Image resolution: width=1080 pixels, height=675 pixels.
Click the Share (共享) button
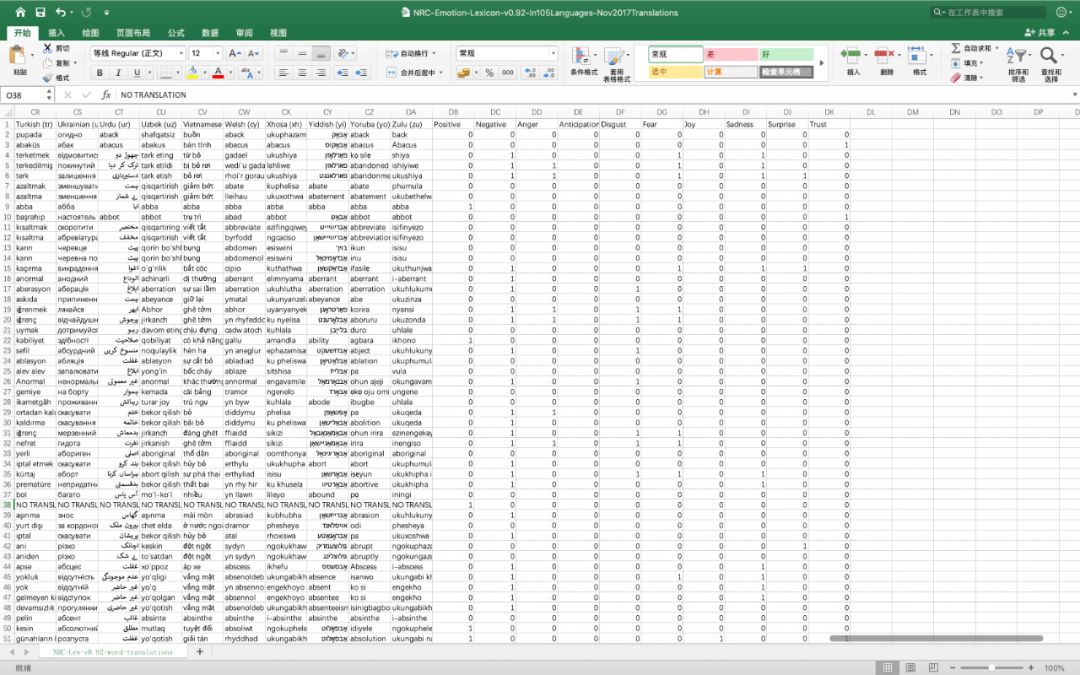pyautogui.click(x=1040, y=32)
